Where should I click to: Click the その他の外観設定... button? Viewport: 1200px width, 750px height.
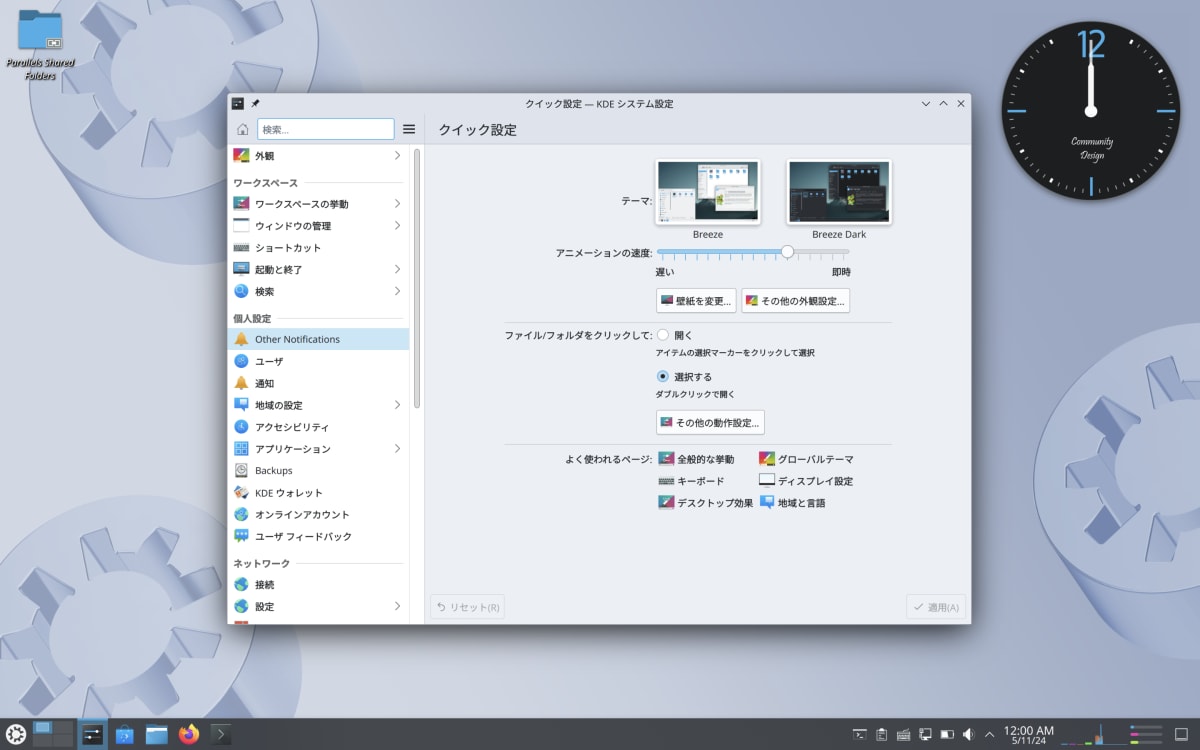(x=796, y=301)
